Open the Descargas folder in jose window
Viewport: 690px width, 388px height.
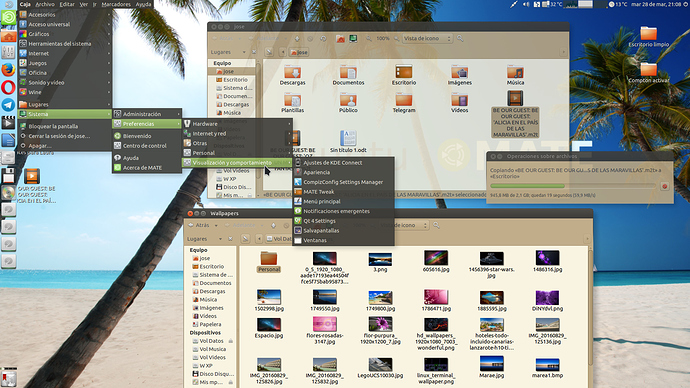click(292, 75)
